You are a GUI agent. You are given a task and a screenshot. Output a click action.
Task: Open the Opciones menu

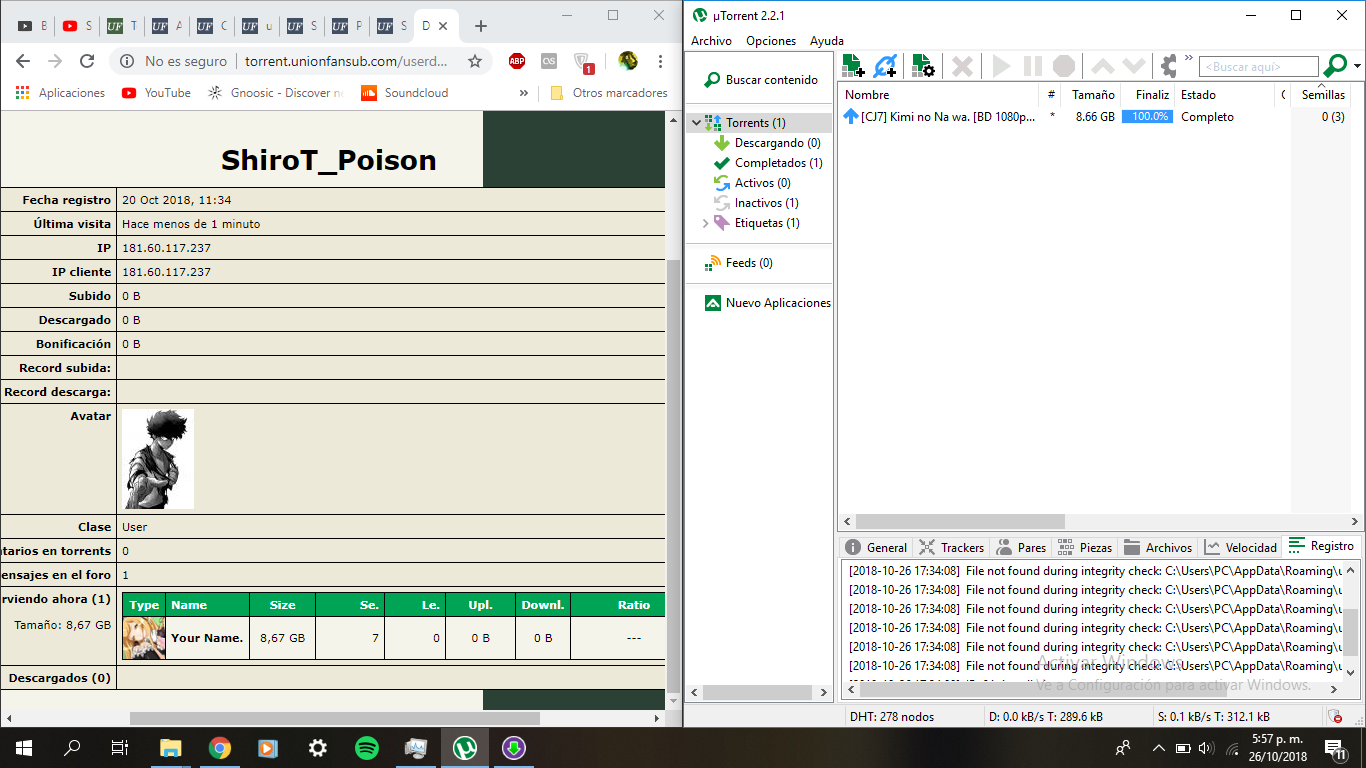pyautogui.click(x=770, y=41)
